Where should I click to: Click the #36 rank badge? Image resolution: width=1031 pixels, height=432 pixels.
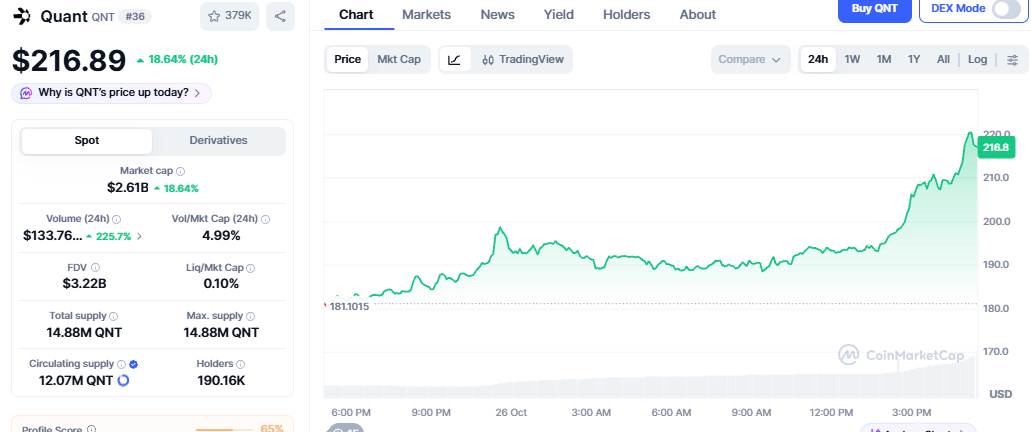tap(135, 16)
